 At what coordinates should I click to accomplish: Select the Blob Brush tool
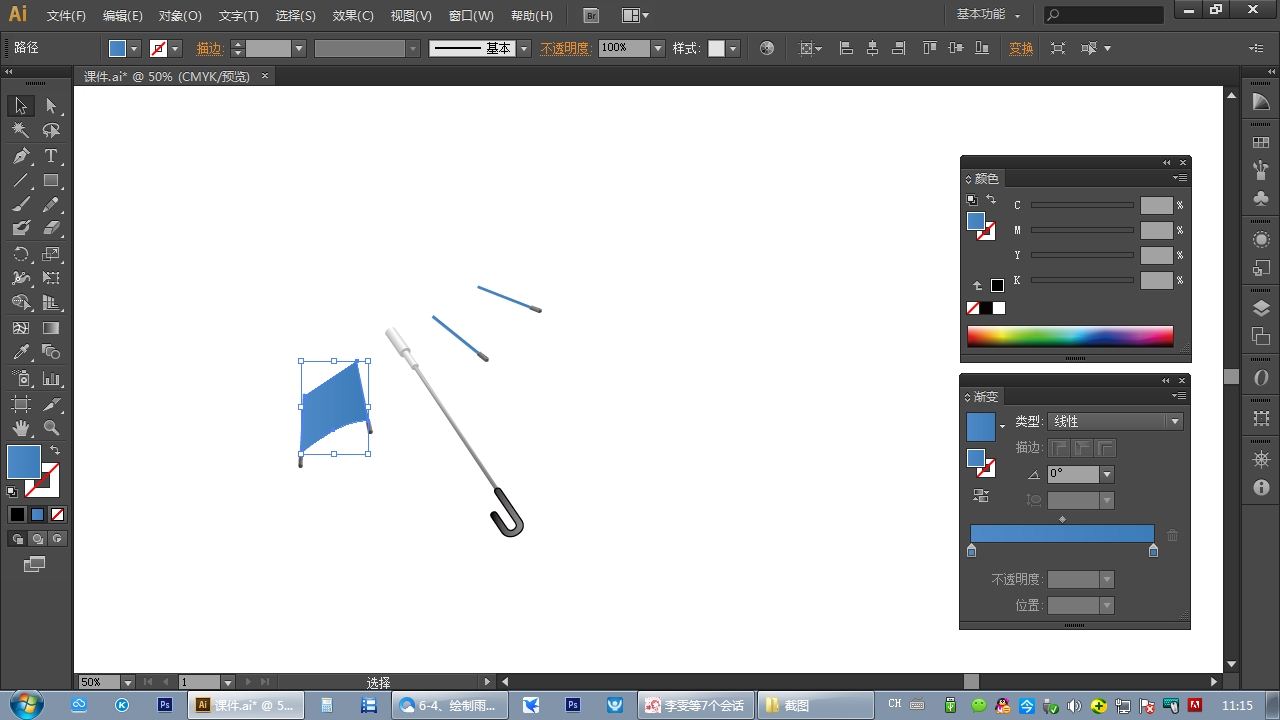[x=21, y=229]
